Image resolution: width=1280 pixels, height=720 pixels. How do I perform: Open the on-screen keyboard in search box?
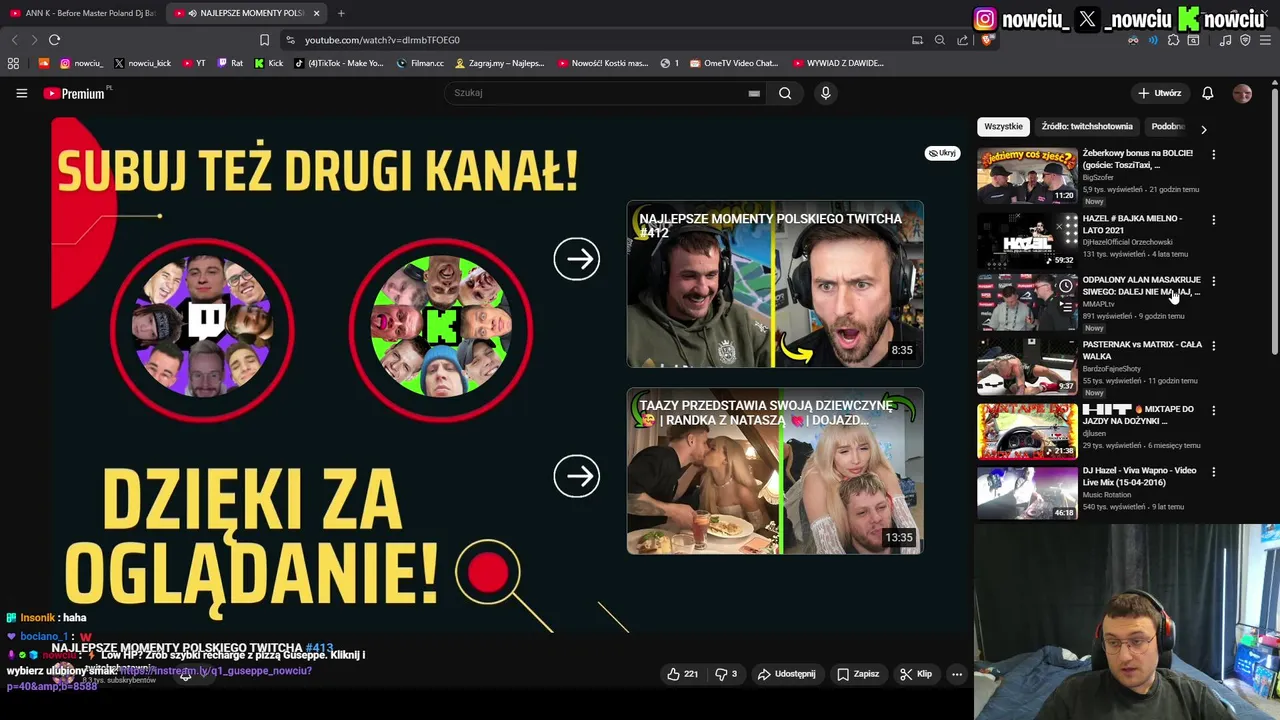(754, 93)
